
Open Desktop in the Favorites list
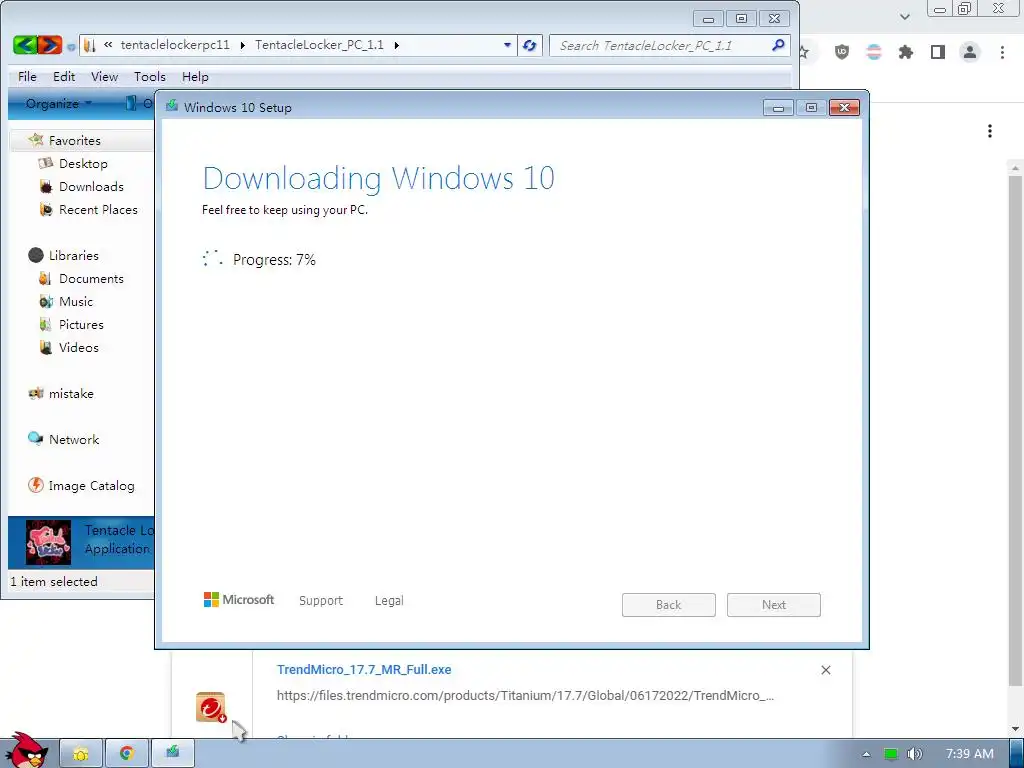83,163
